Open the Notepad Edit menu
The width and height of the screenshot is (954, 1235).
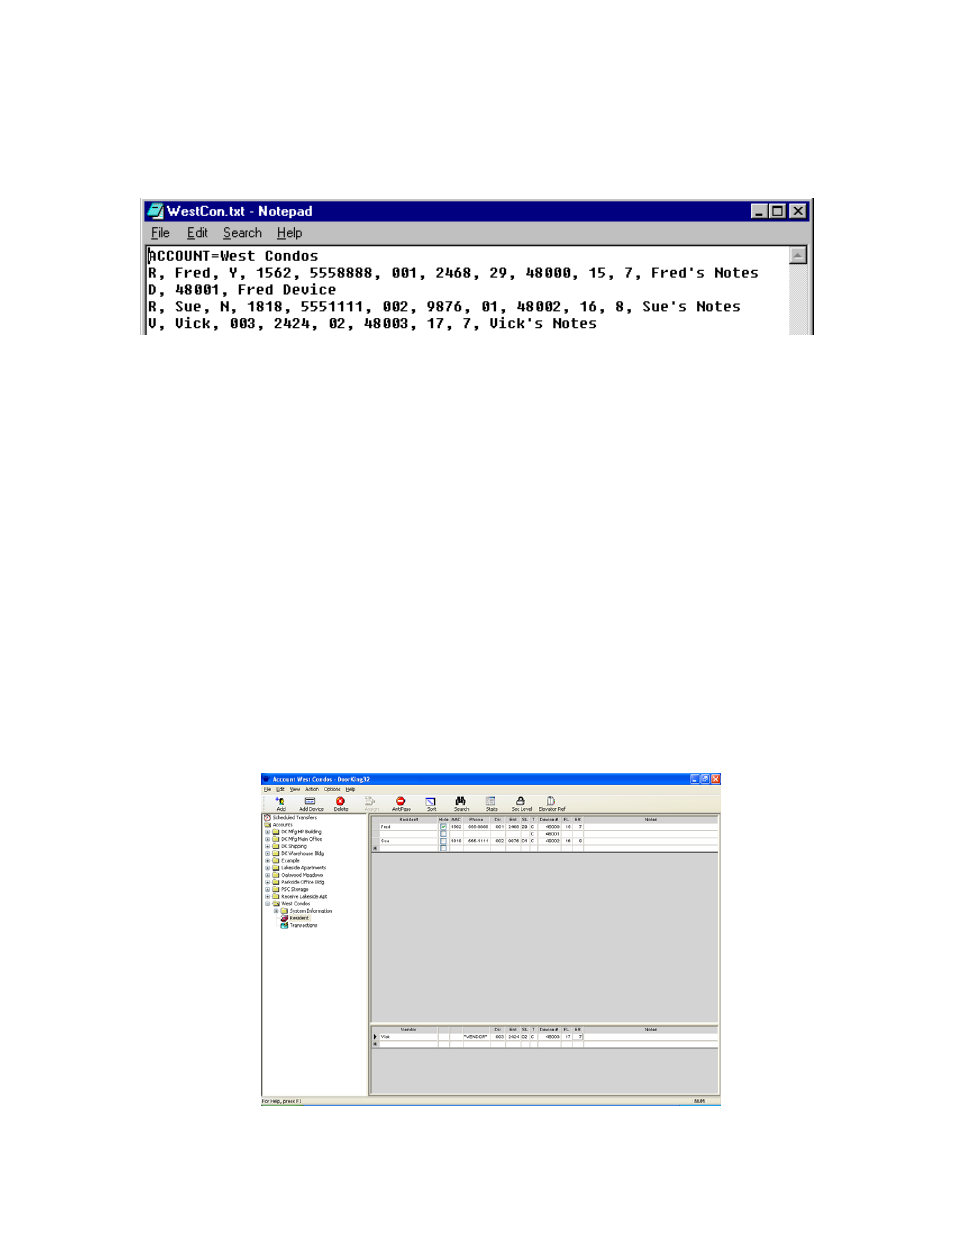coord(197,233)
